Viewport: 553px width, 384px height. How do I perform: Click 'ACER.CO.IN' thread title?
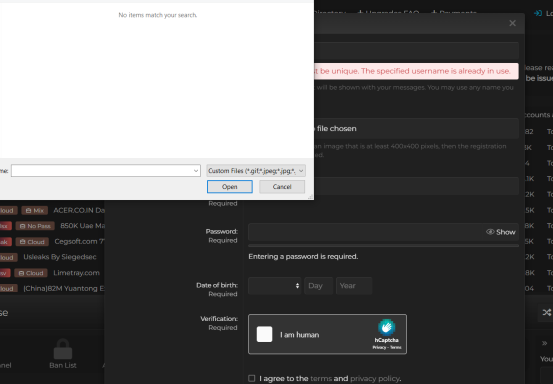coord(79,211)
